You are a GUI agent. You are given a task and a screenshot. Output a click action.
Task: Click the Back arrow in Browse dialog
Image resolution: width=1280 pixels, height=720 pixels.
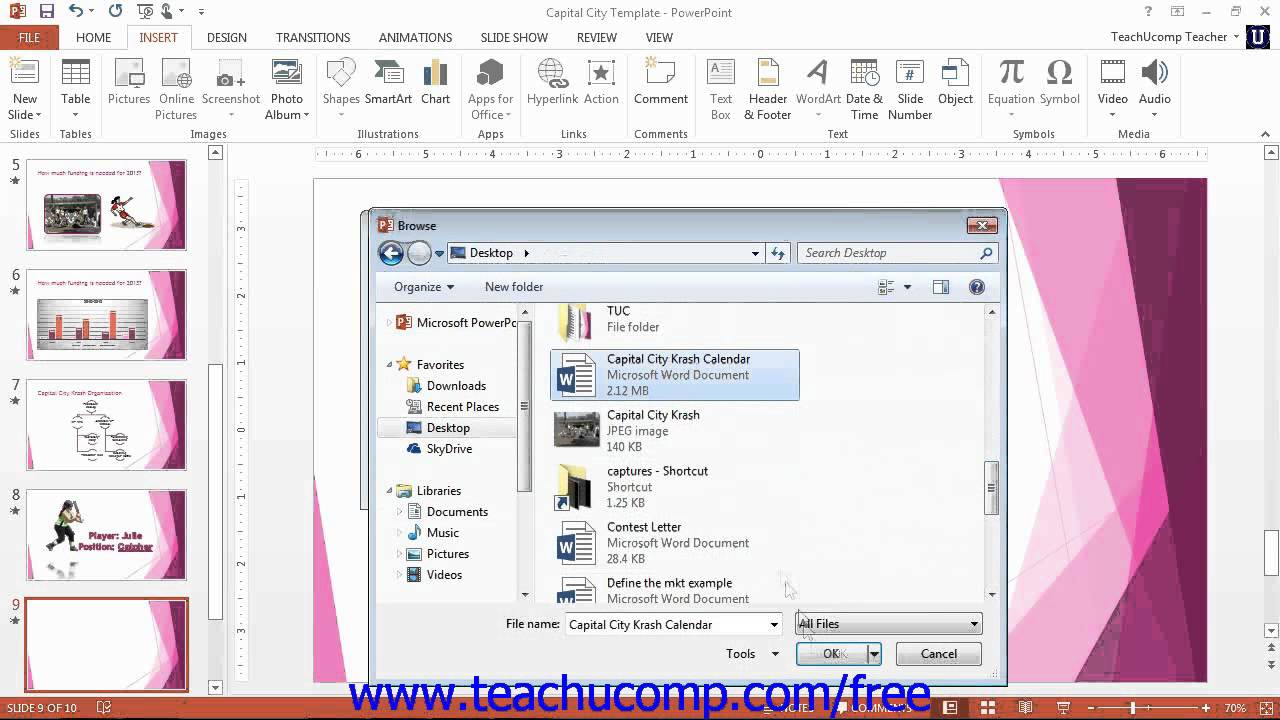[x=391, y=253]
